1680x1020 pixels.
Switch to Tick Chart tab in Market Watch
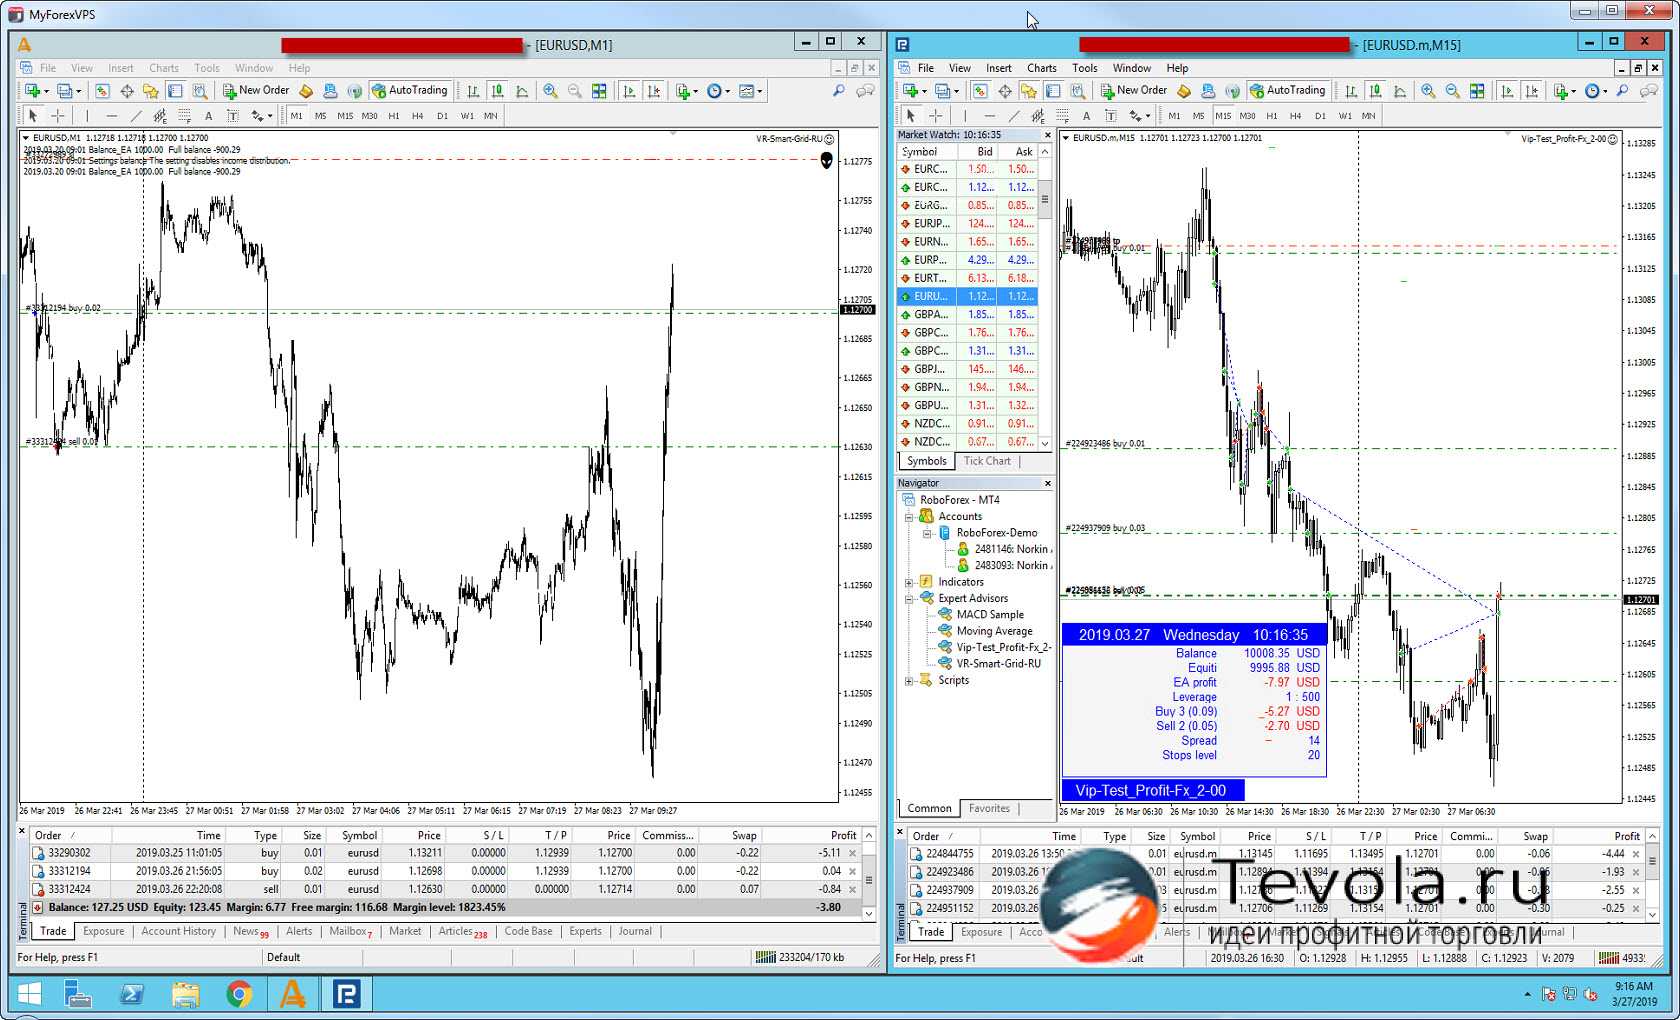pyautogui.click(x=987, y=461)
